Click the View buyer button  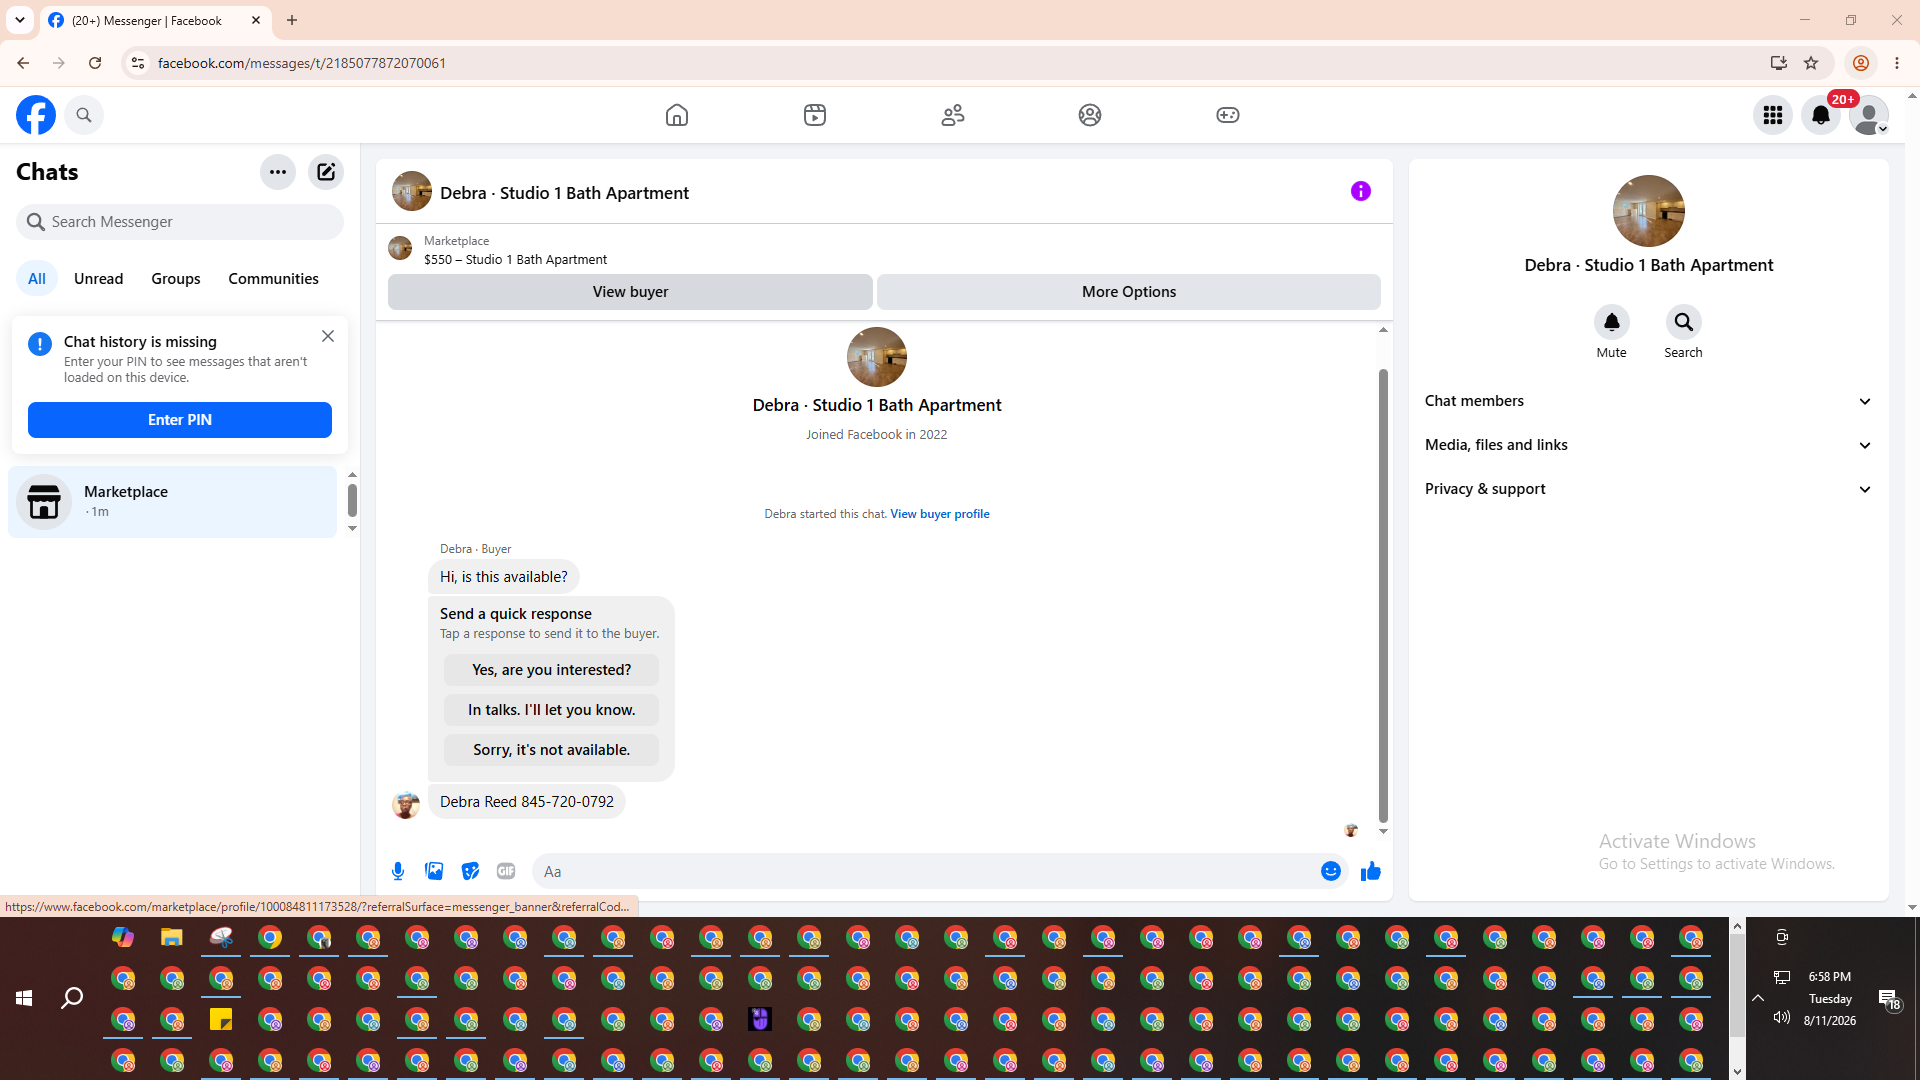pos(630,292)
